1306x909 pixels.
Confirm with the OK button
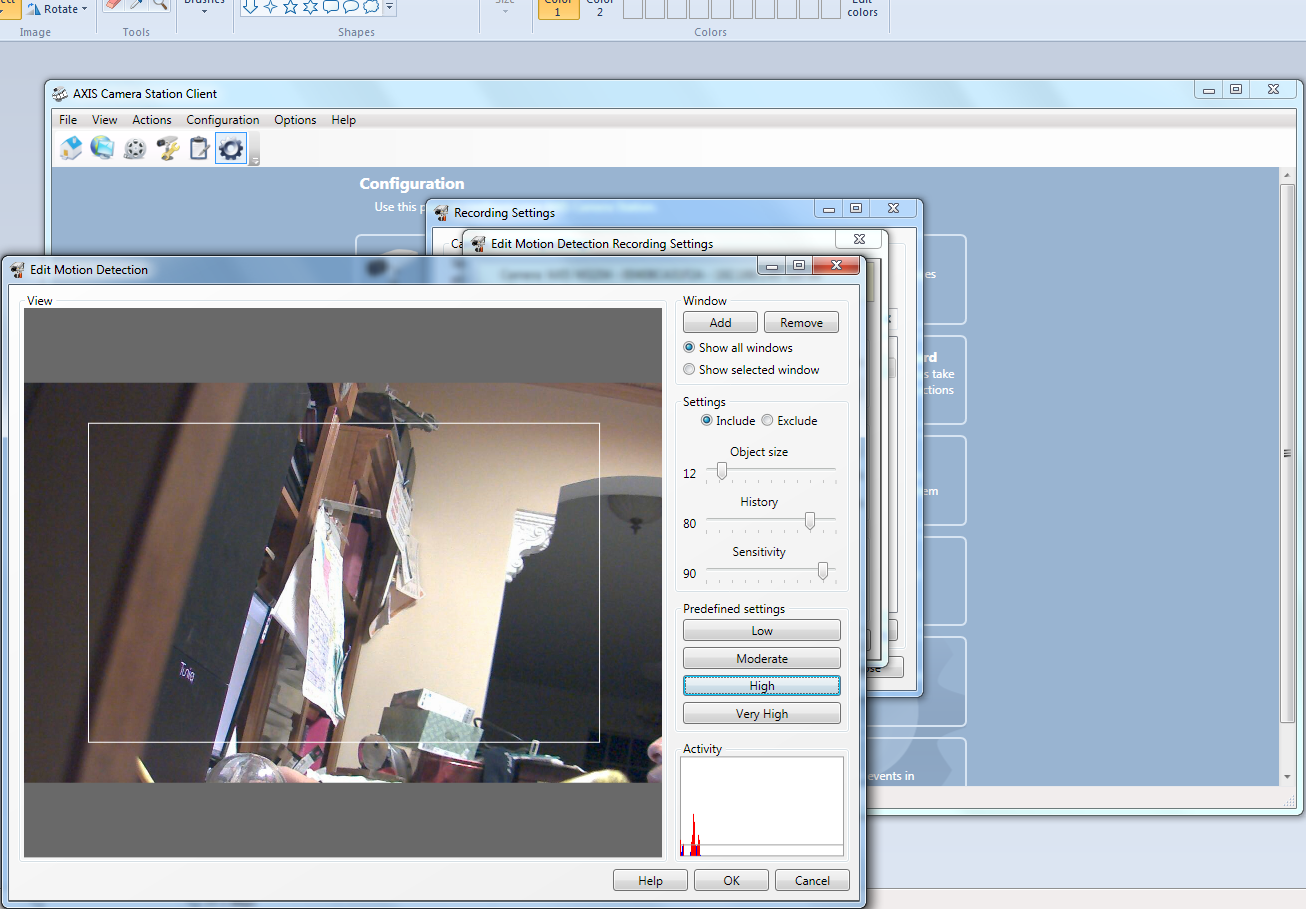pos(732,880)
